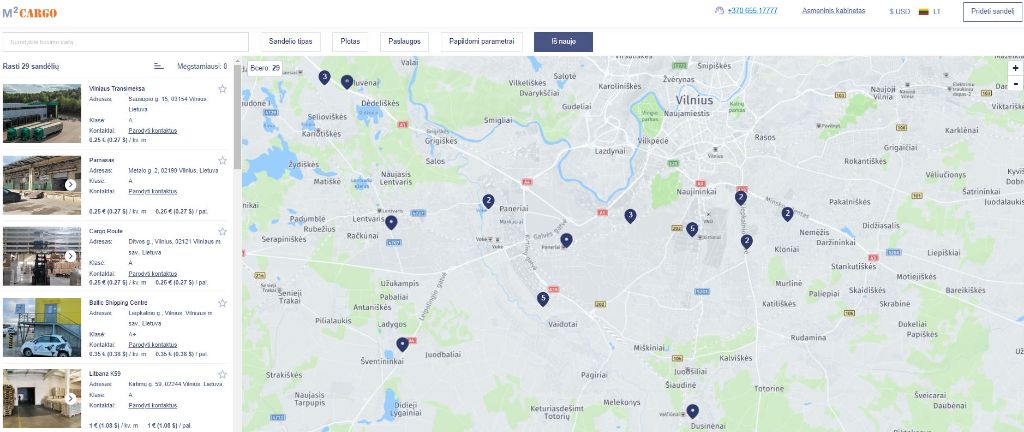Star the Cargo Route listing
The height and width of the screenshot is (432, 1024).
[222, 232]
